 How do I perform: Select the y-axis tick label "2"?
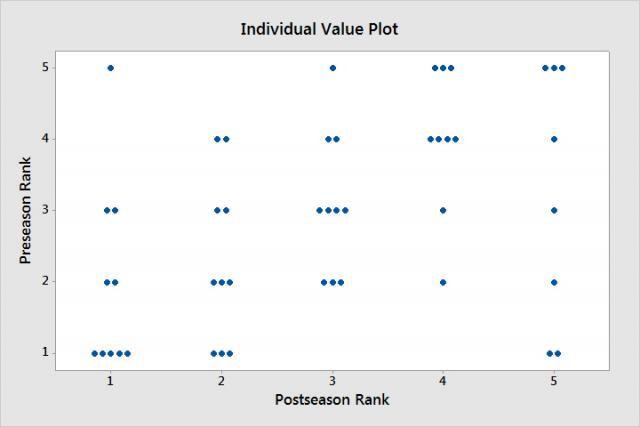(46, 282)
